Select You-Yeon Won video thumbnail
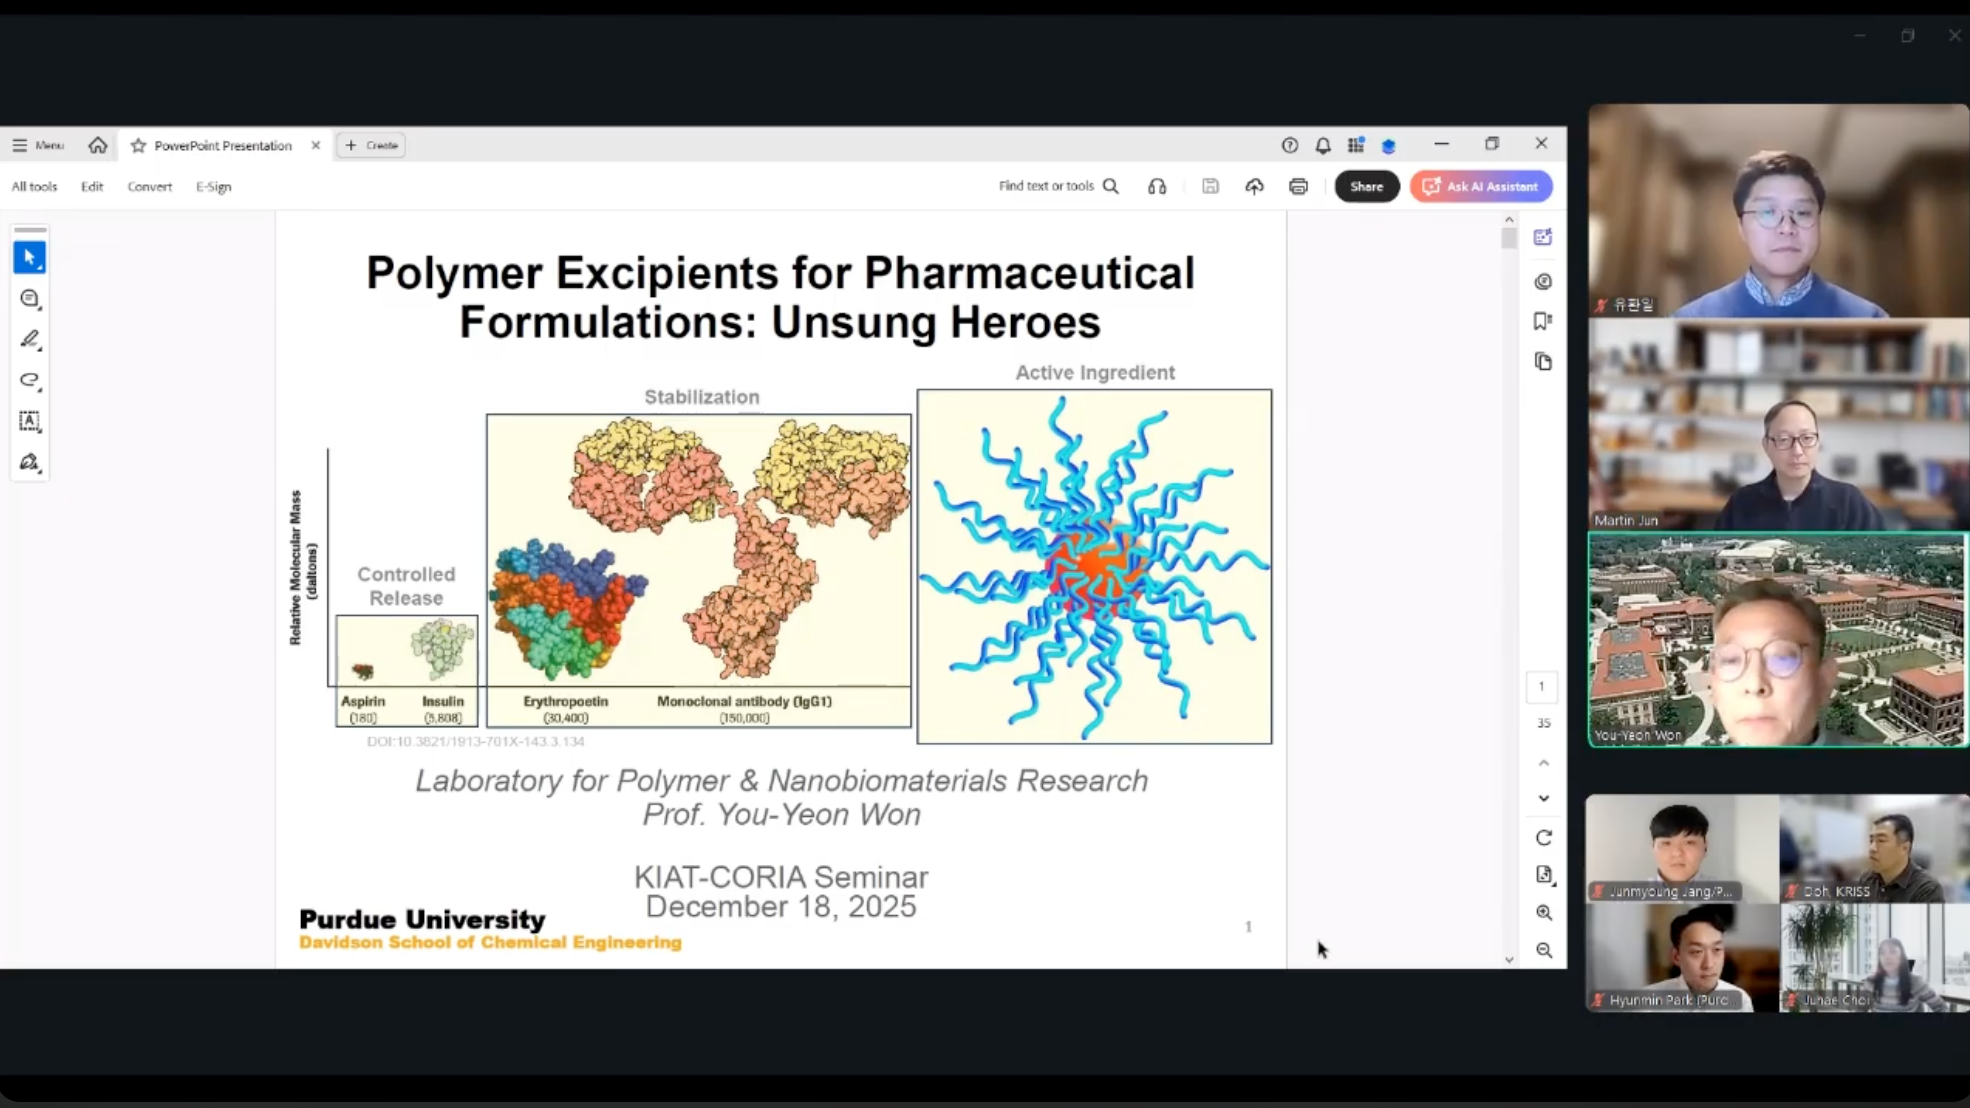This screenshot has width=1970, height=1108. point(1777,640)
